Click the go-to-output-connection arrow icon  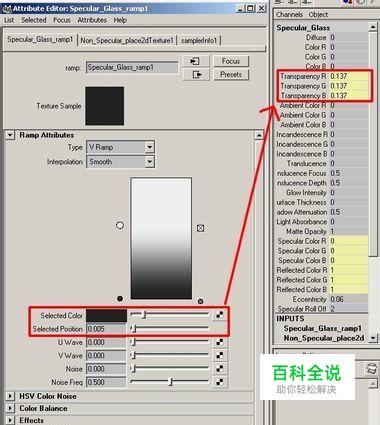click(x=196, y=75)
